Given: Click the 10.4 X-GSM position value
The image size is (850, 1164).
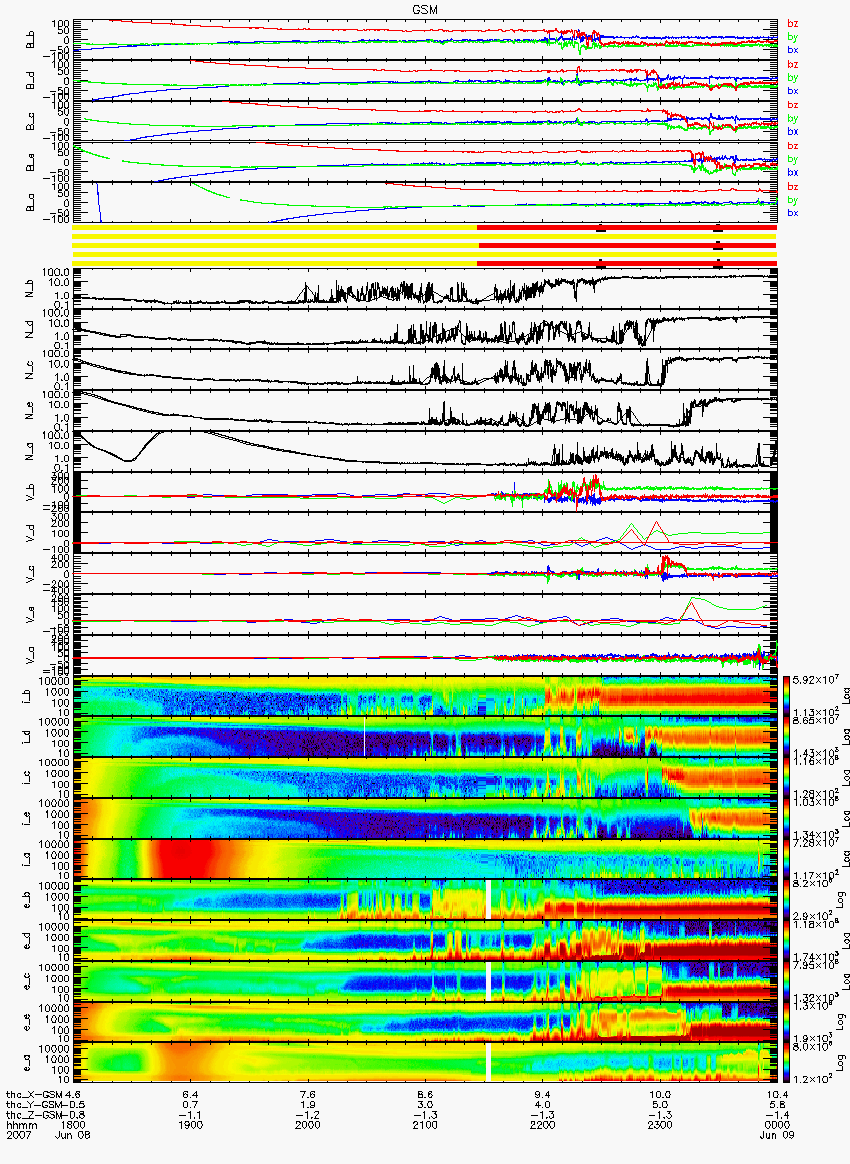Looking at the screenshot, I should pyautogui.click(x=777, y=1094).
